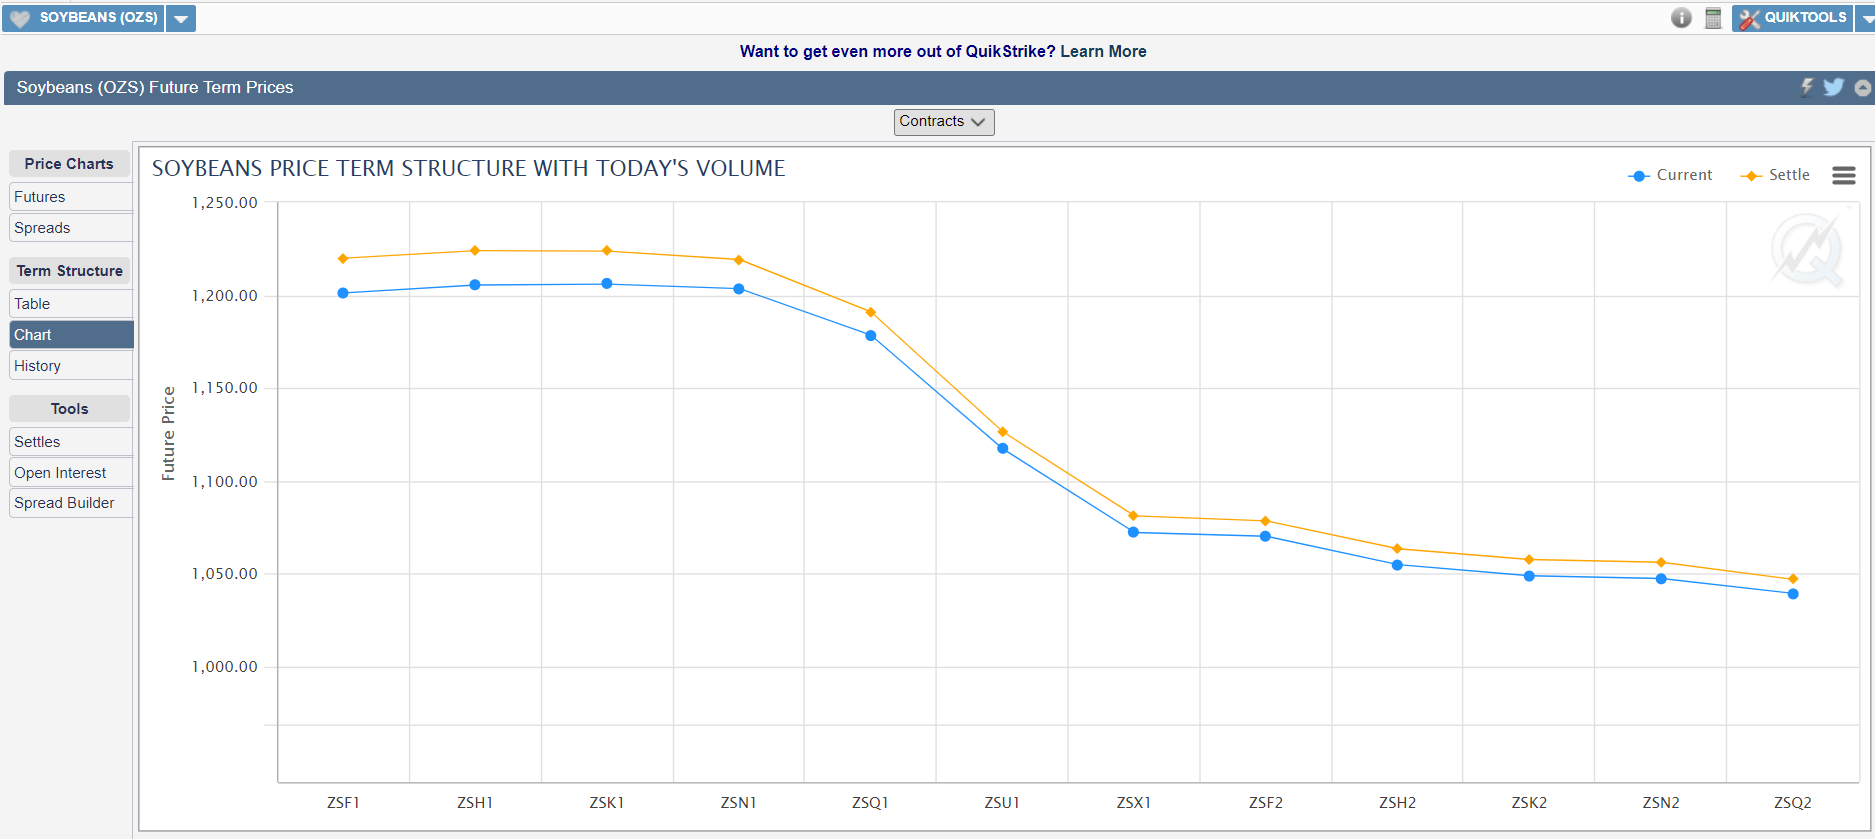Open the Contracts dropdown

click(x=944, y=122)
